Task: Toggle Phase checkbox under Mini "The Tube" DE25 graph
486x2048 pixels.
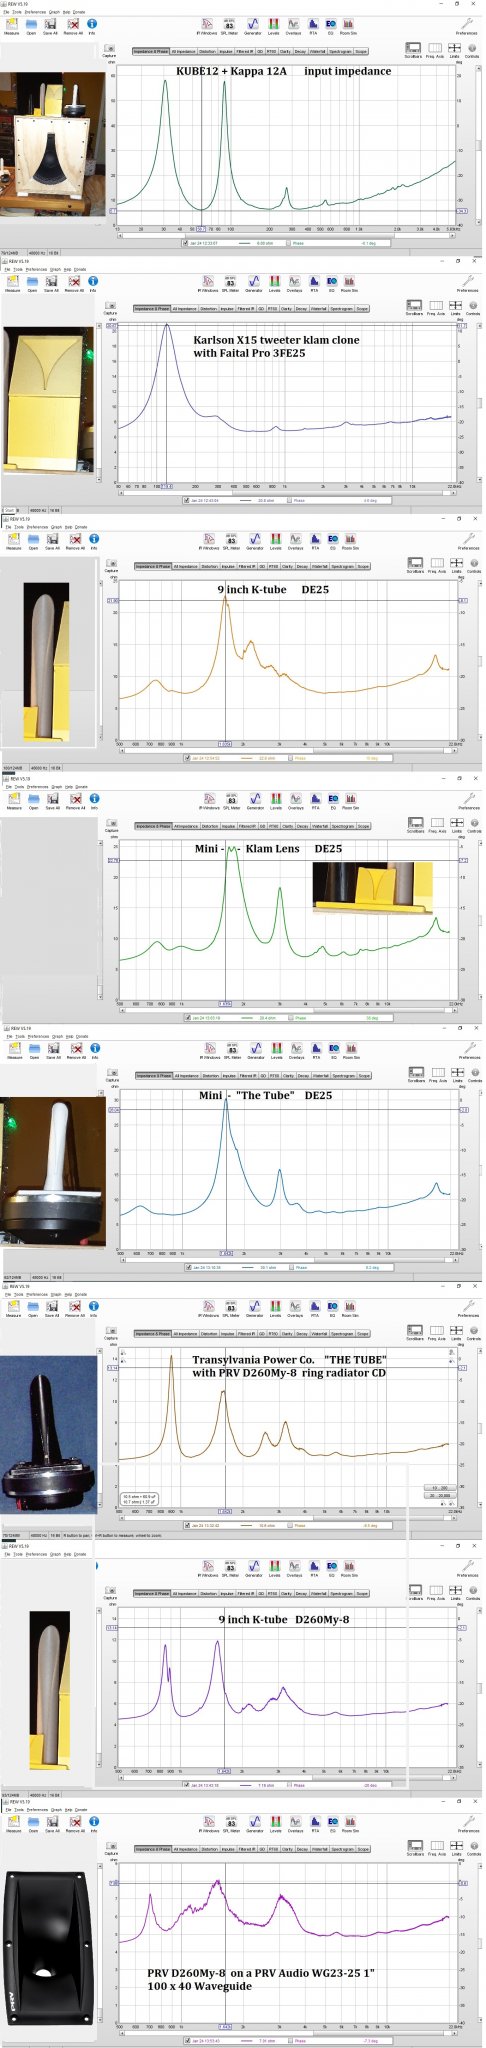Action: 291,1267
